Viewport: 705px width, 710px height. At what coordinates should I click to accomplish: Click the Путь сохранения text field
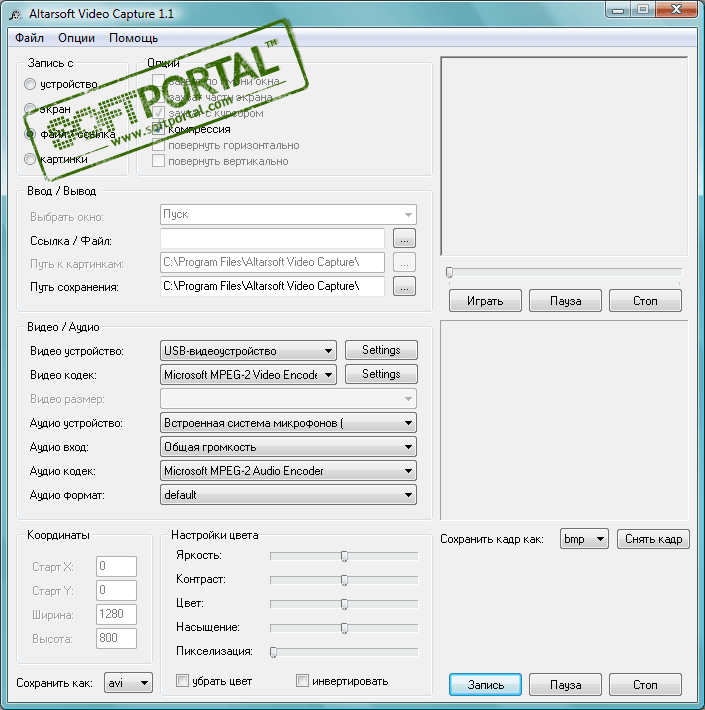pos(272,286)
